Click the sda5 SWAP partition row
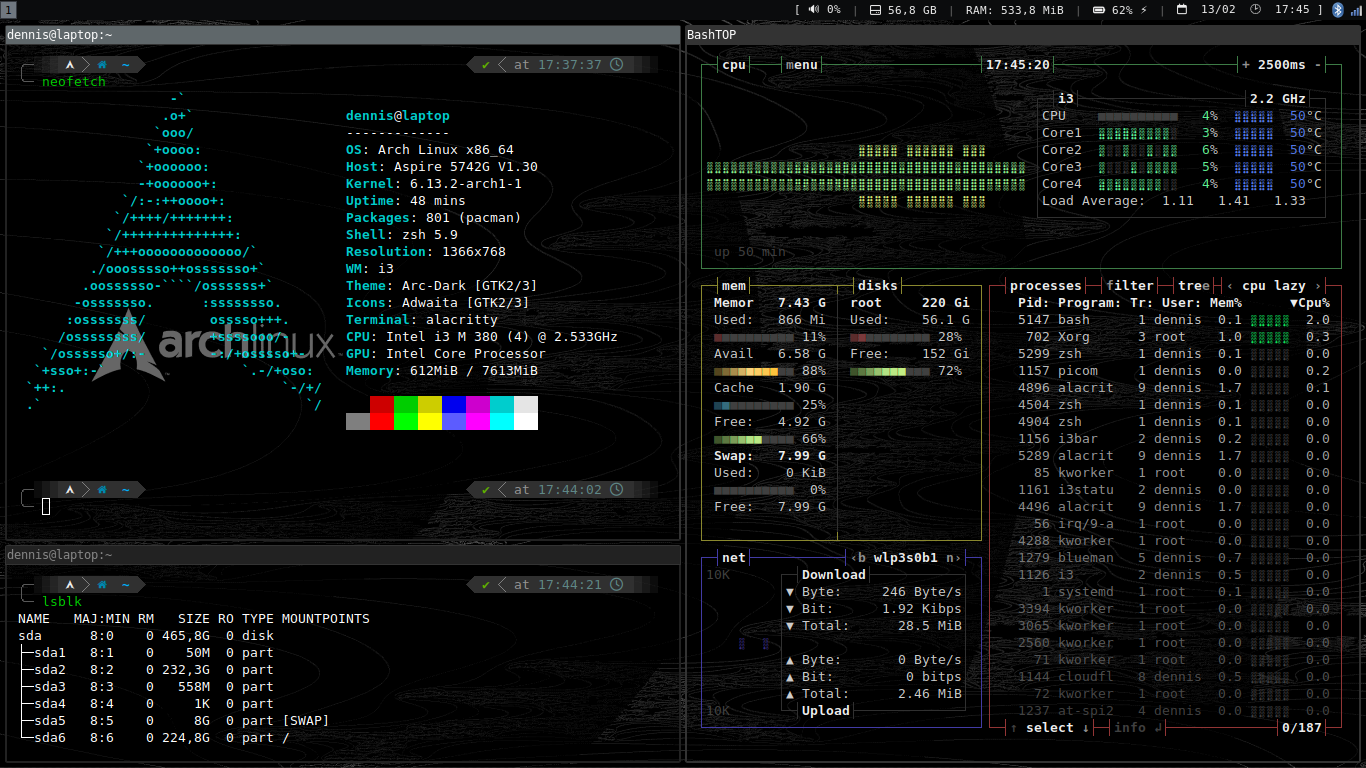Screen dimensions: 1366x768 click(174, 721)
